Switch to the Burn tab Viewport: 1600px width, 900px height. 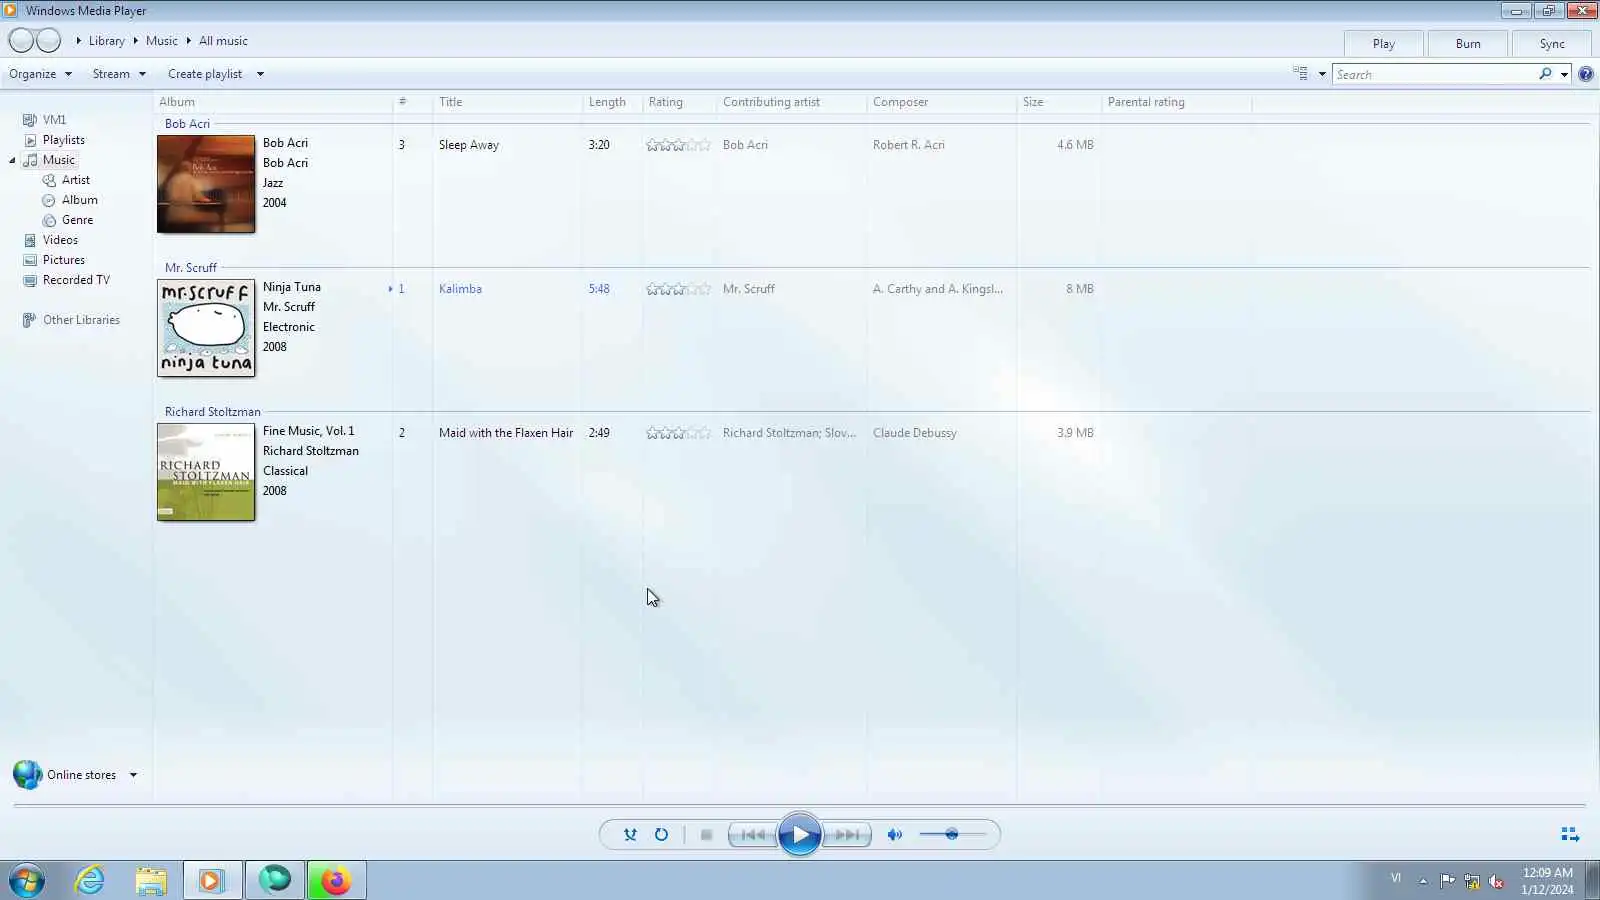pyautogui.click(x=1468, y=43)
